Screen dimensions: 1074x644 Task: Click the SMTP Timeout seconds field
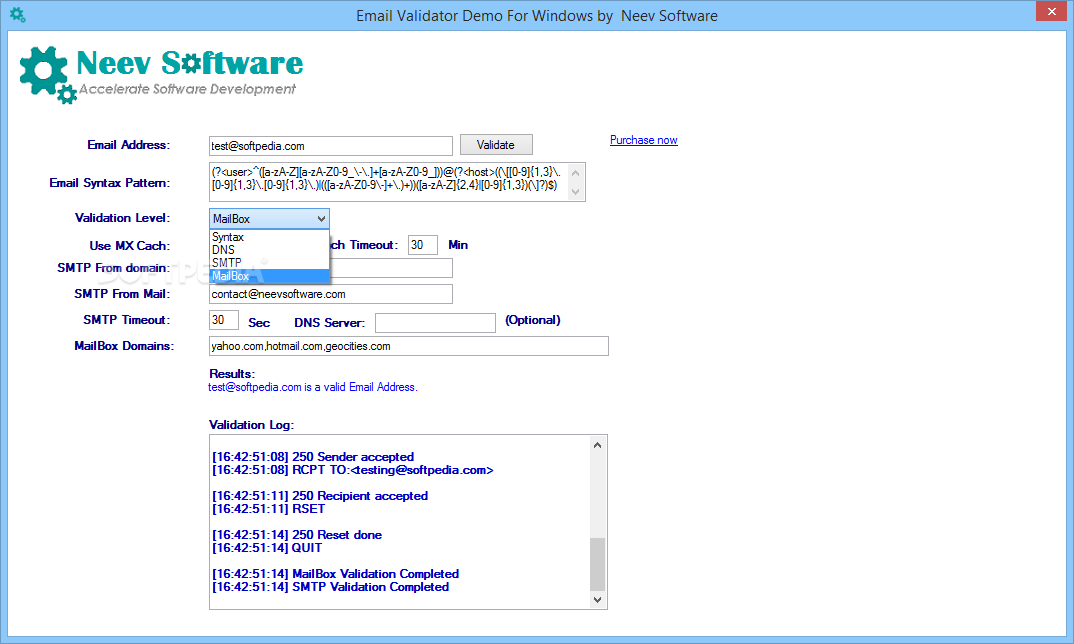[224, 320]
